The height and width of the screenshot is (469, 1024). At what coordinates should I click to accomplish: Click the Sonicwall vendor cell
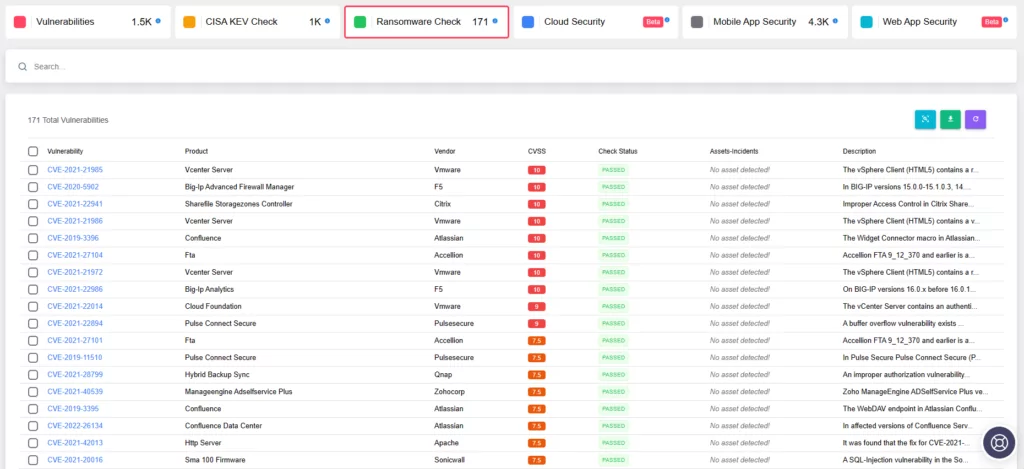click(449, 460)
